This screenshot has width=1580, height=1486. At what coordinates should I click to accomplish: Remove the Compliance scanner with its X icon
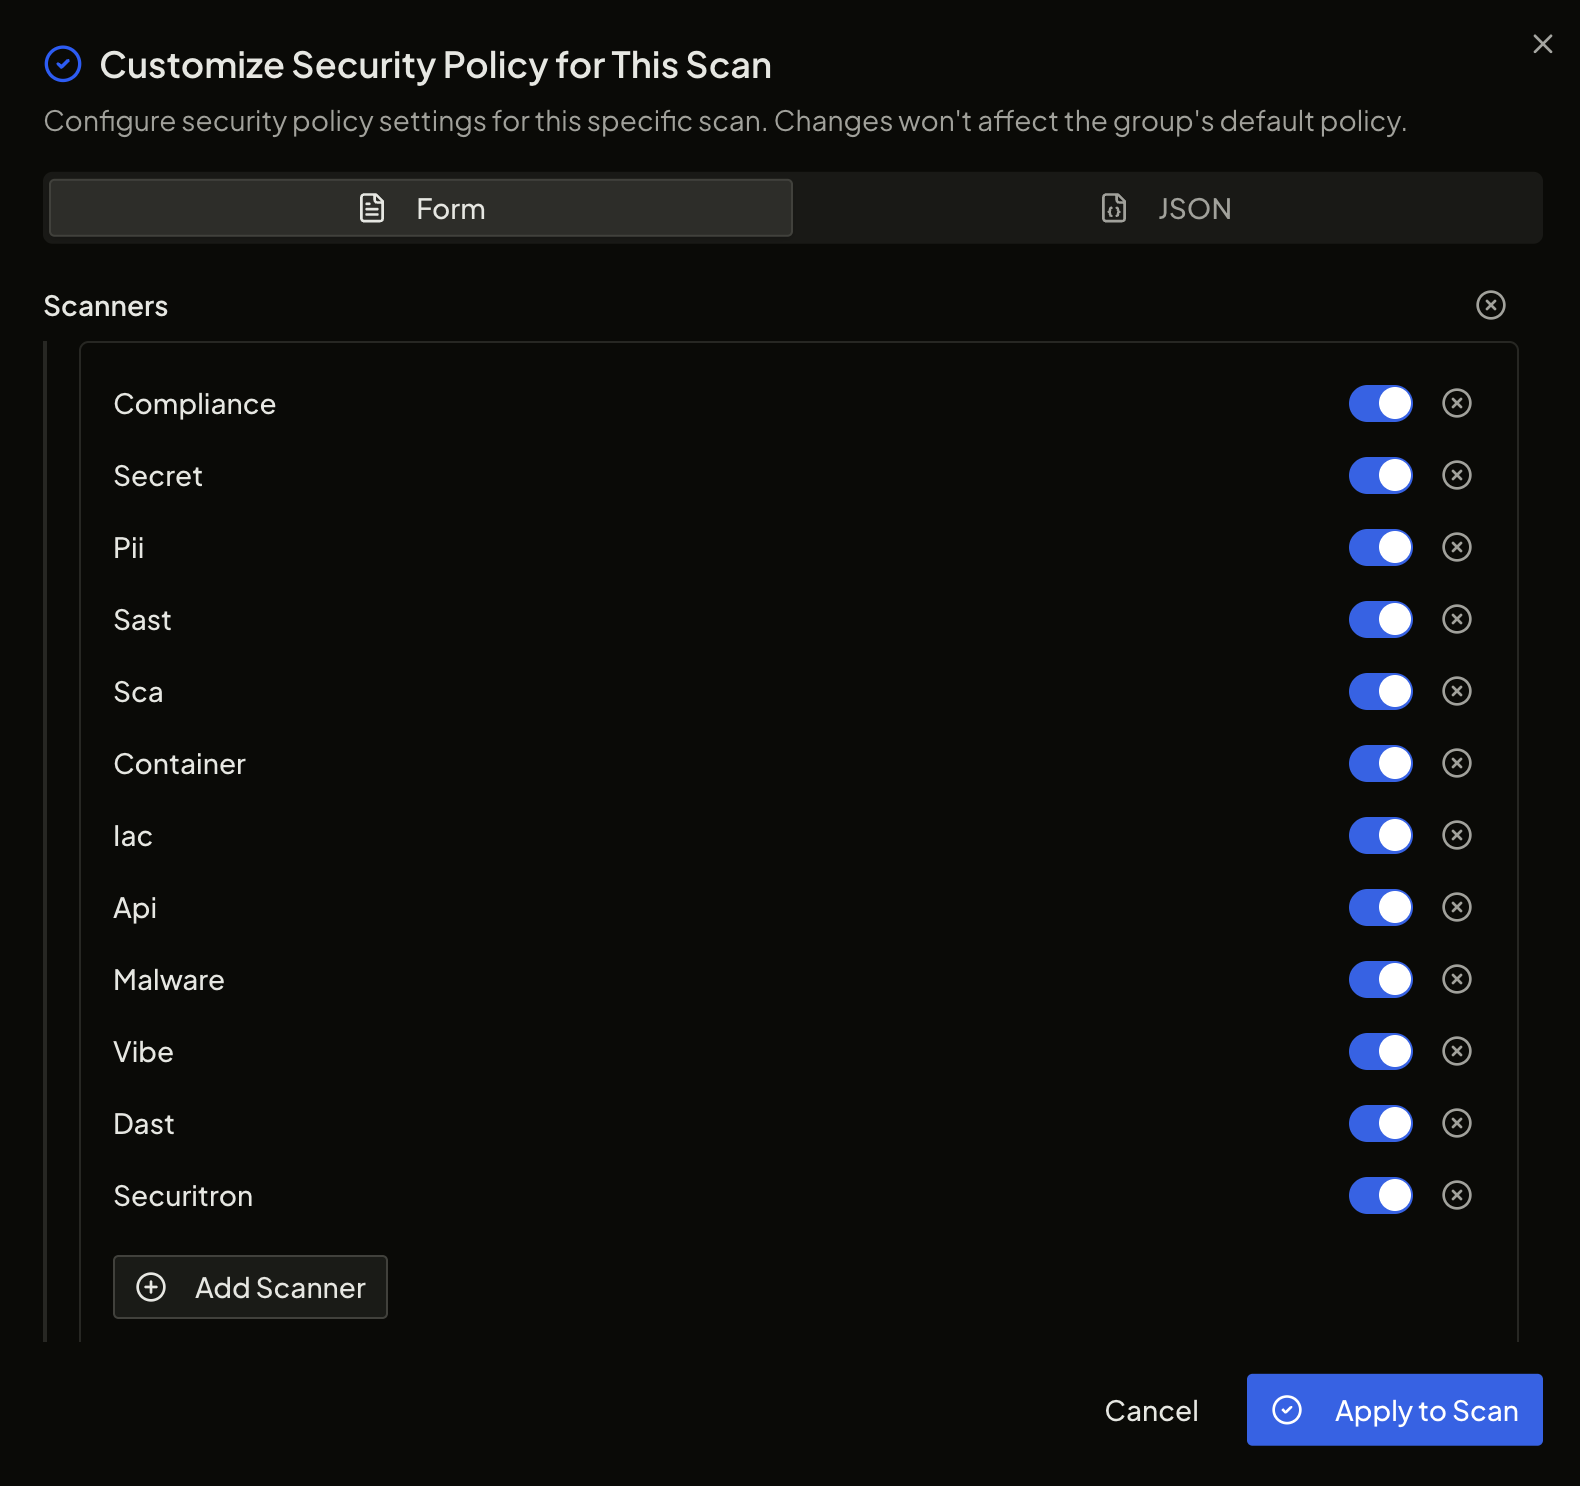pyautogui.click(x=1457, y=403)
